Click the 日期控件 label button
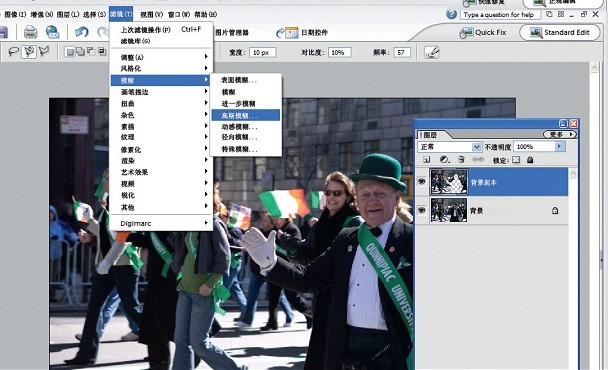 point(314,33)
